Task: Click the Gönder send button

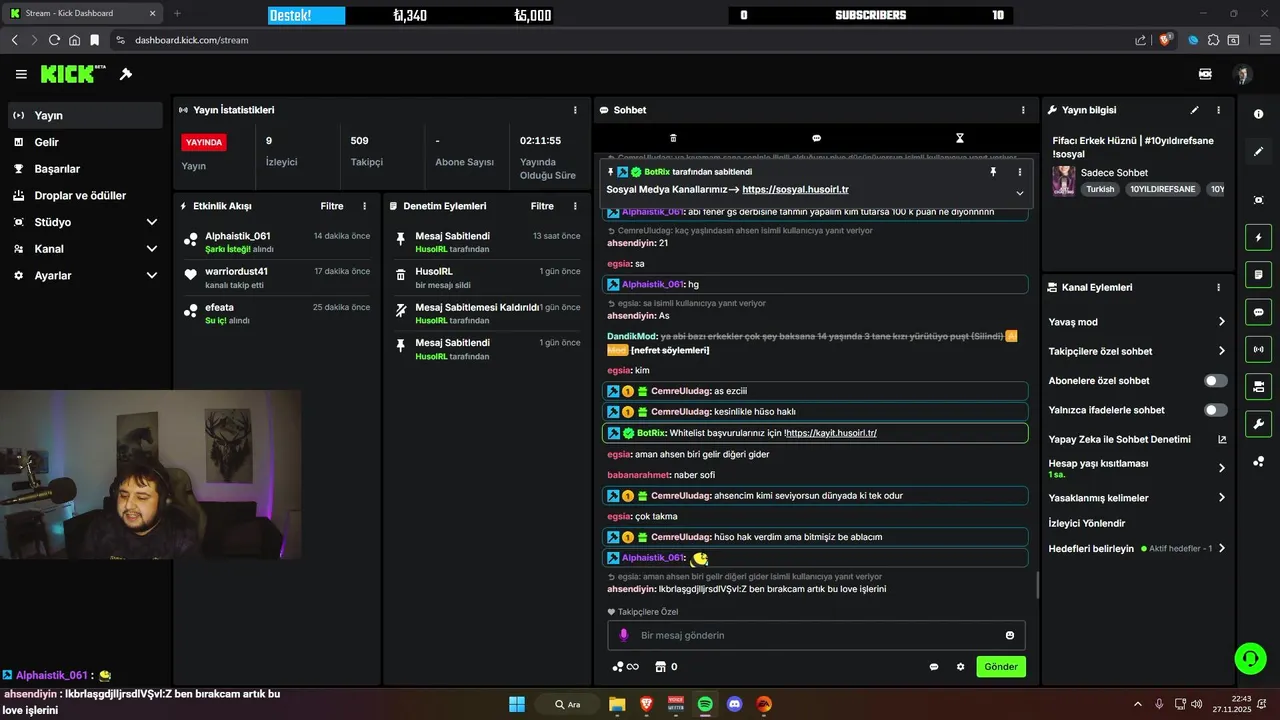Action: click(1001, 666)
